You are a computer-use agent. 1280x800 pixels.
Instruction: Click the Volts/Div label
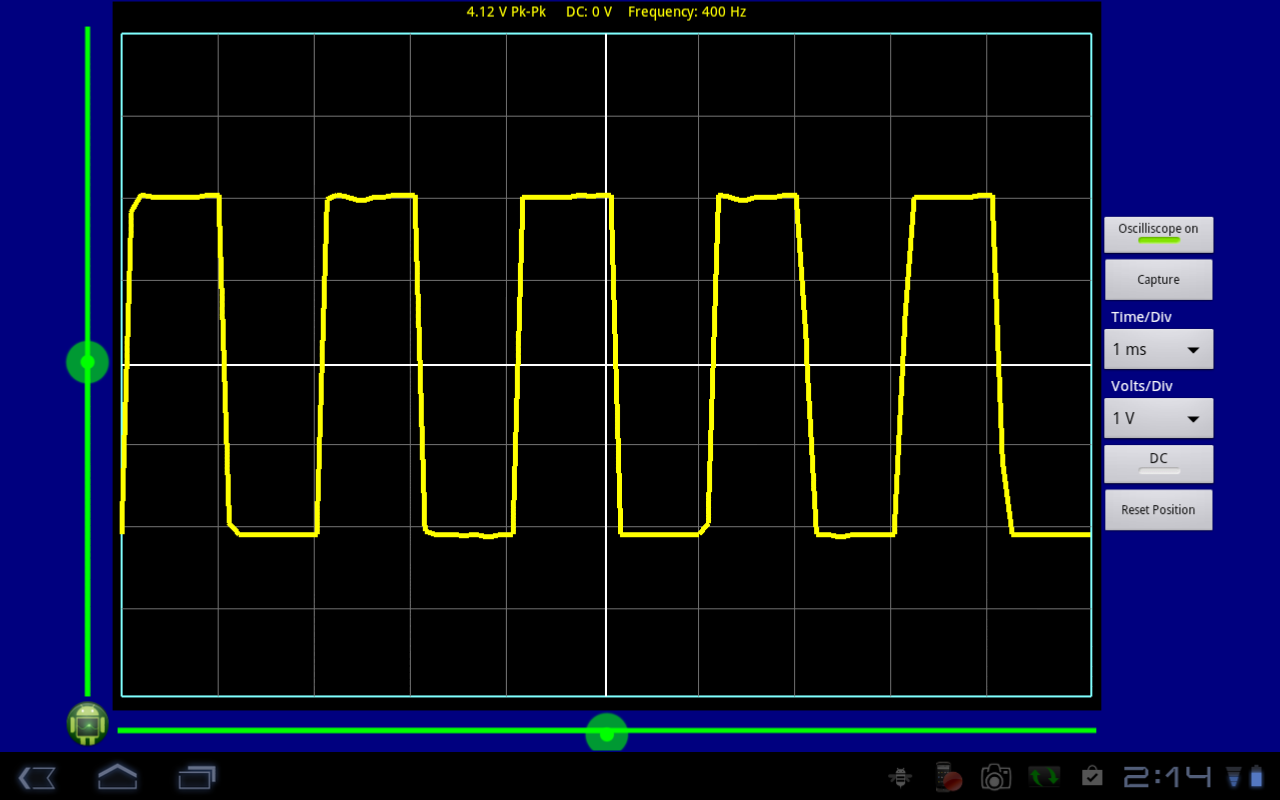[x=1141, y=386]
